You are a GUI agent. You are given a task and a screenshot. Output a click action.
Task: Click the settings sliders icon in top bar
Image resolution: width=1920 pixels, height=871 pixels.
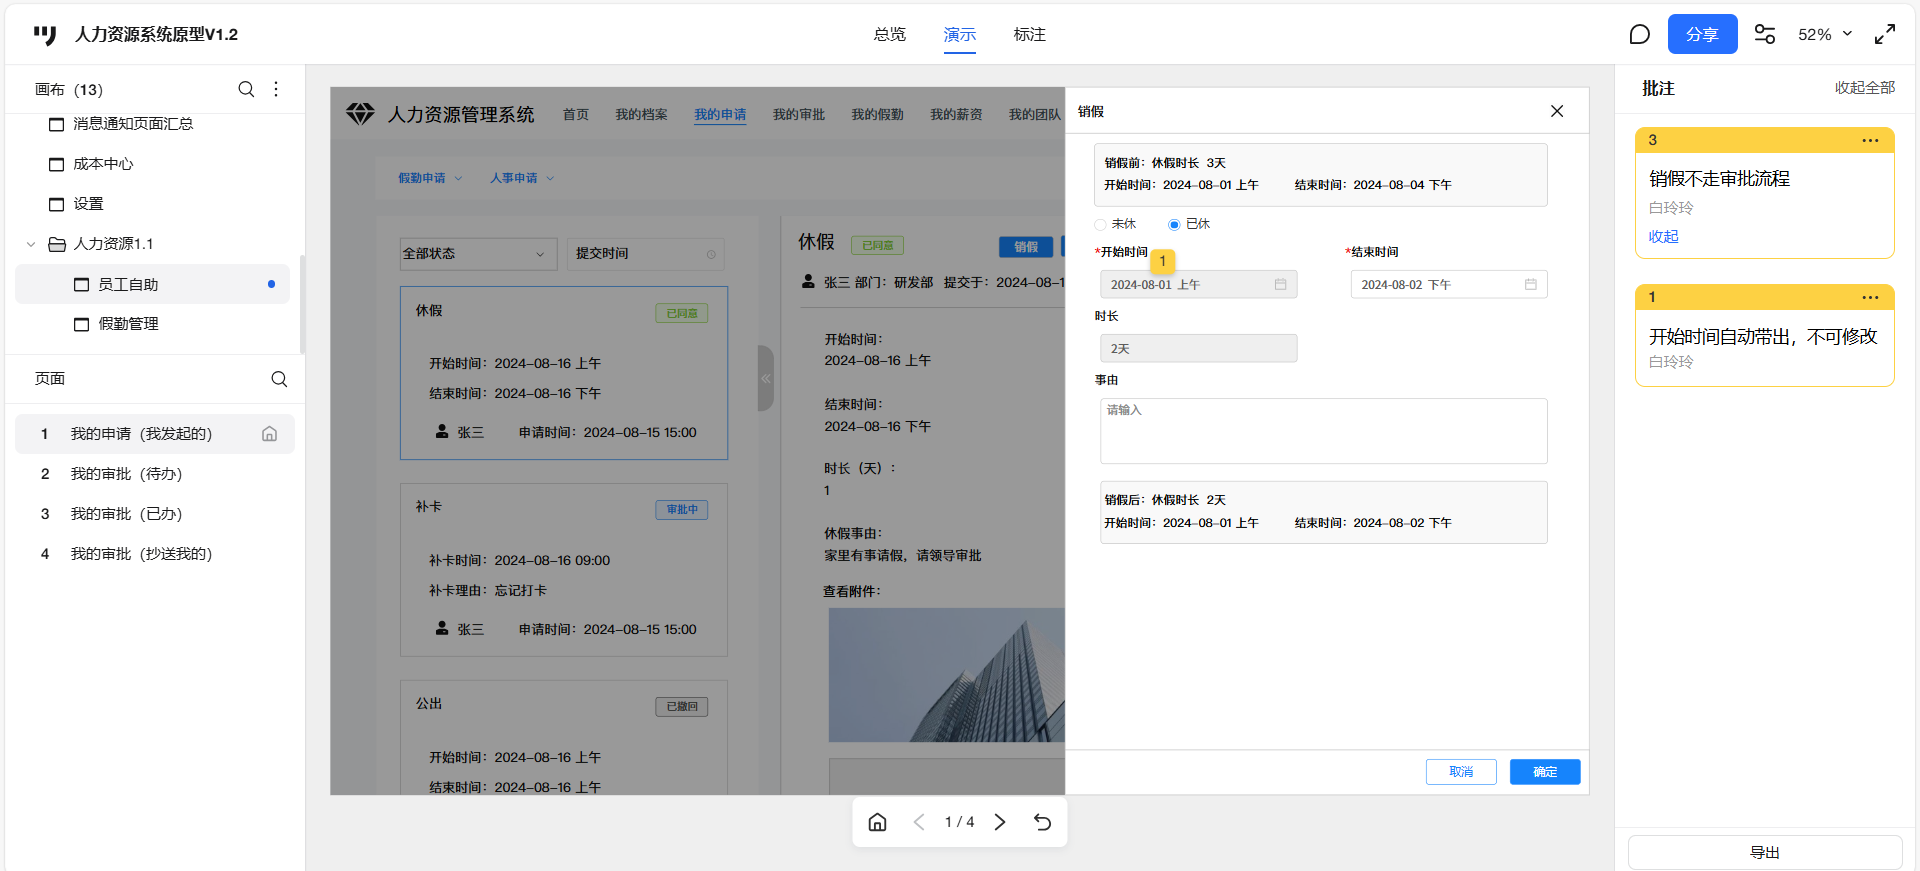[1765, 35]
